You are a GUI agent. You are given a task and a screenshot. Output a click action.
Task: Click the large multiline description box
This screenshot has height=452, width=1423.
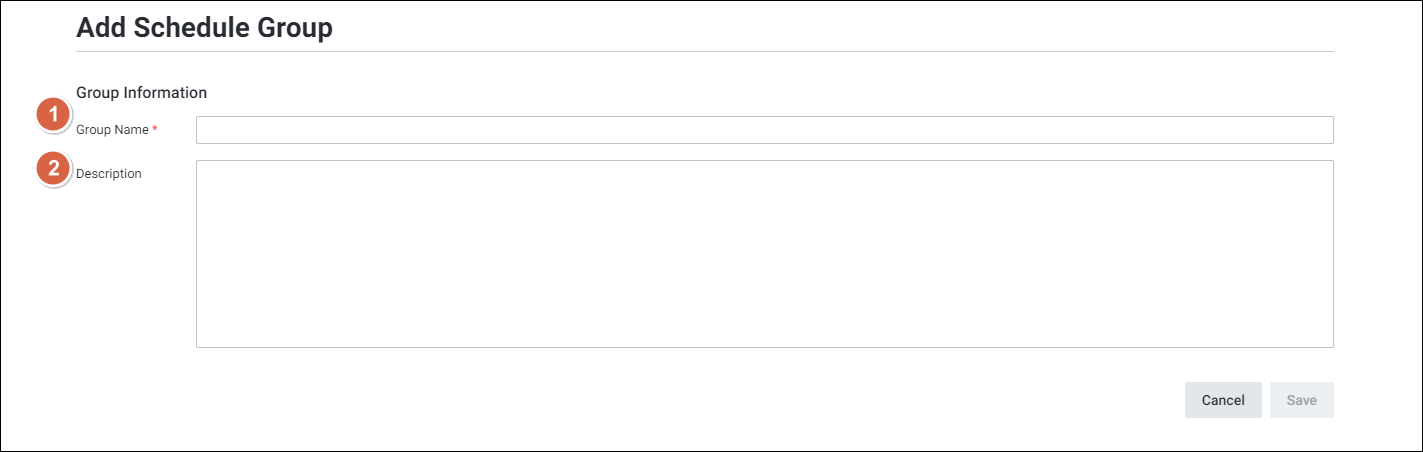coord(764,254)
